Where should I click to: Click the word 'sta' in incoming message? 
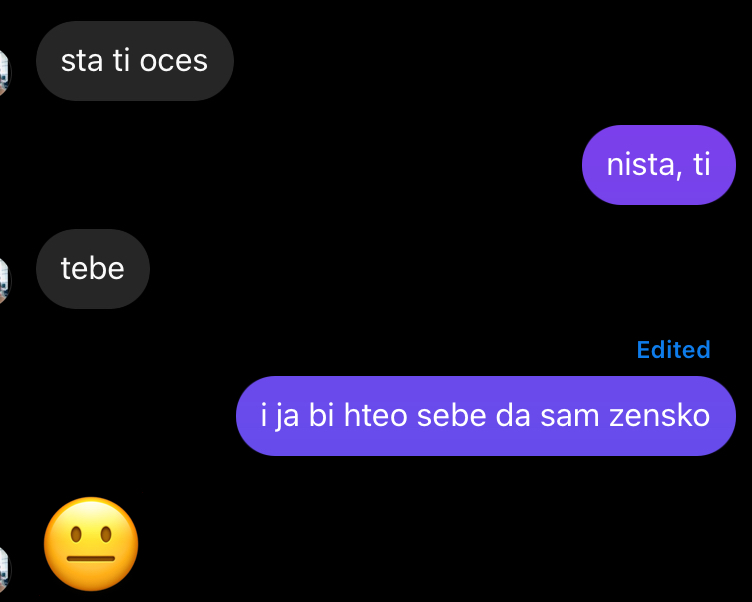click(82, 61)
